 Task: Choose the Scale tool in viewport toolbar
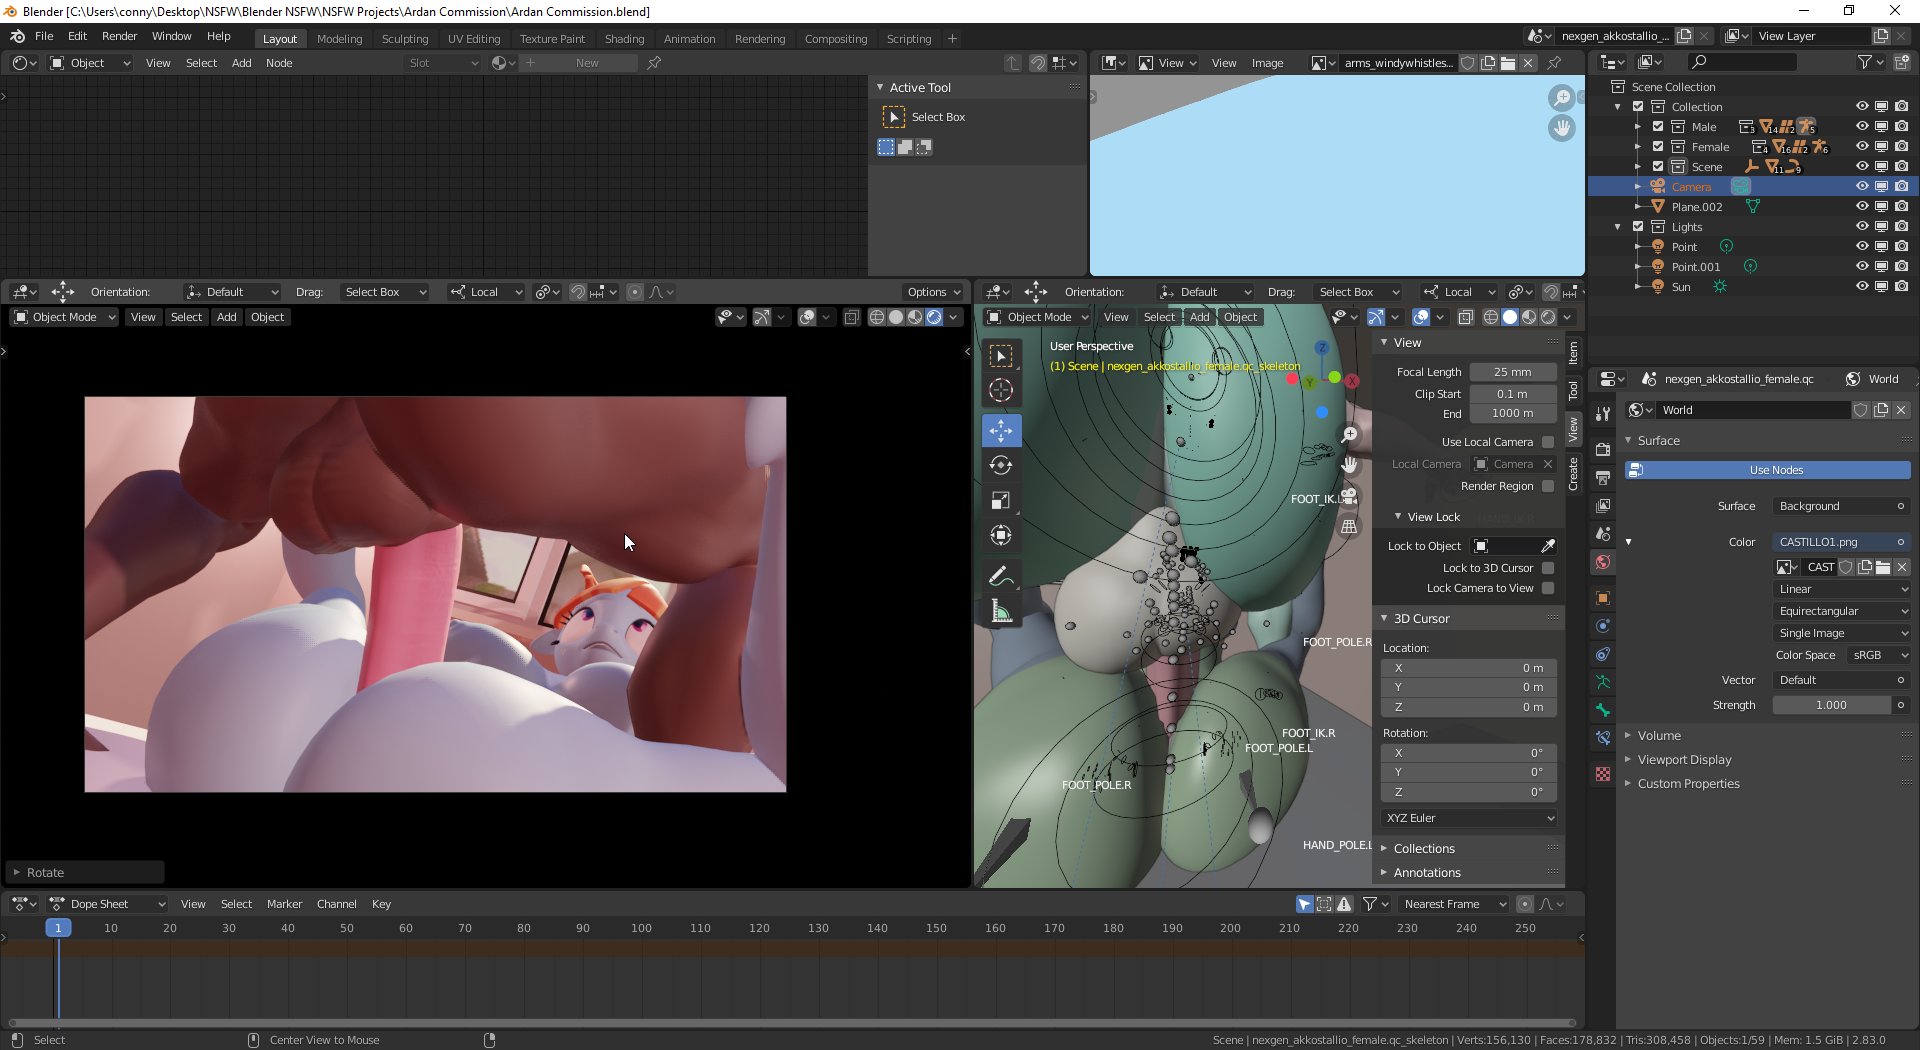tap(1001, 500)
